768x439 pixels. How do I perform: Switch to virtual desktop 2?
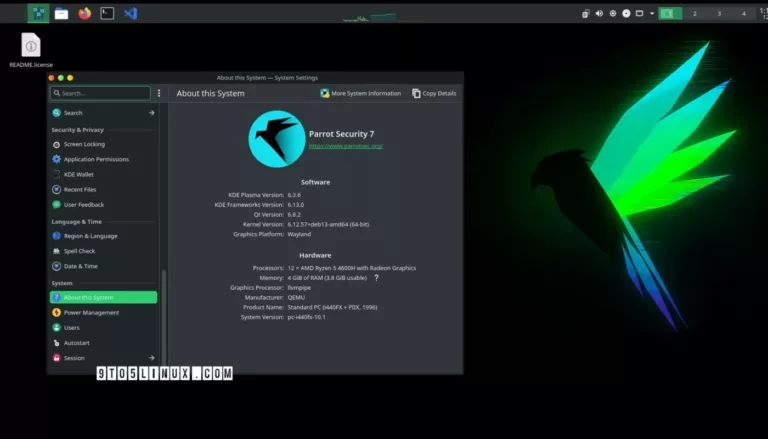click(x=695, y=13)
